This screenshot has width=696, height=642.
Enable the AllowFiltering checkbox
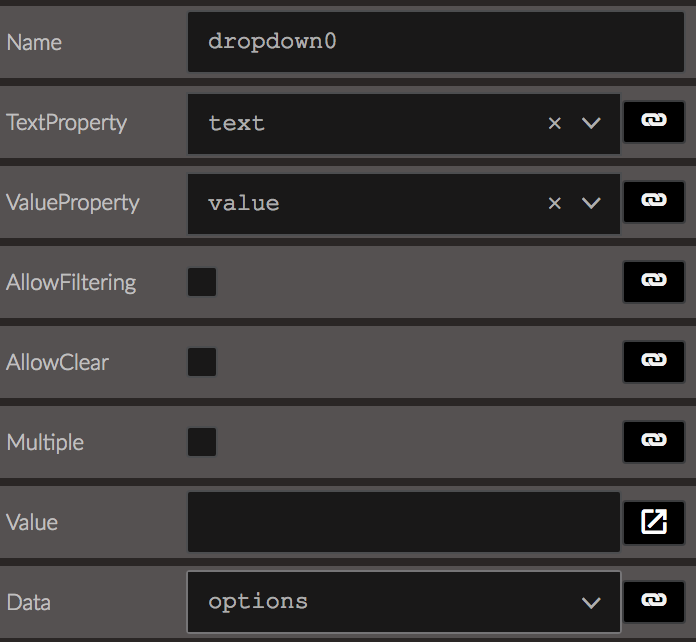[x=202, y=282]
